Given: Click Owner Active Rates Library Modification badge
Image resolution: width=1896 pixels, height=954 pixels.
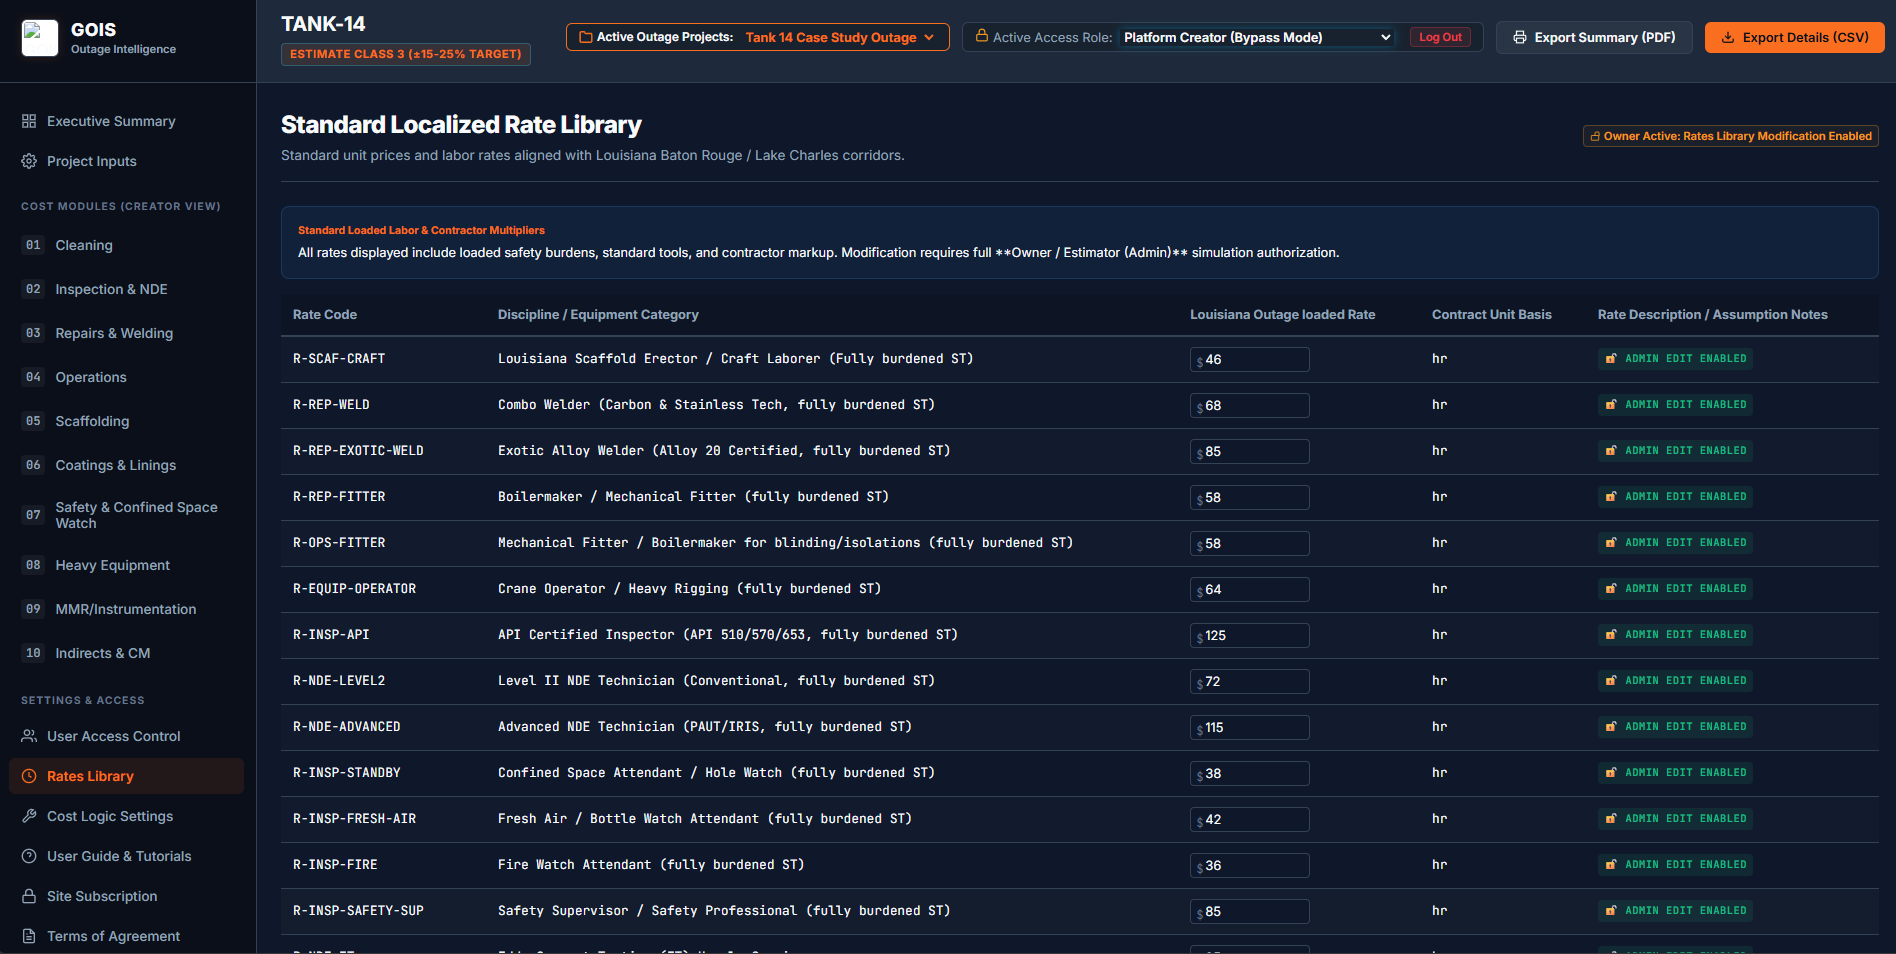Looking at the screenshot, I should pos(1730,136).
